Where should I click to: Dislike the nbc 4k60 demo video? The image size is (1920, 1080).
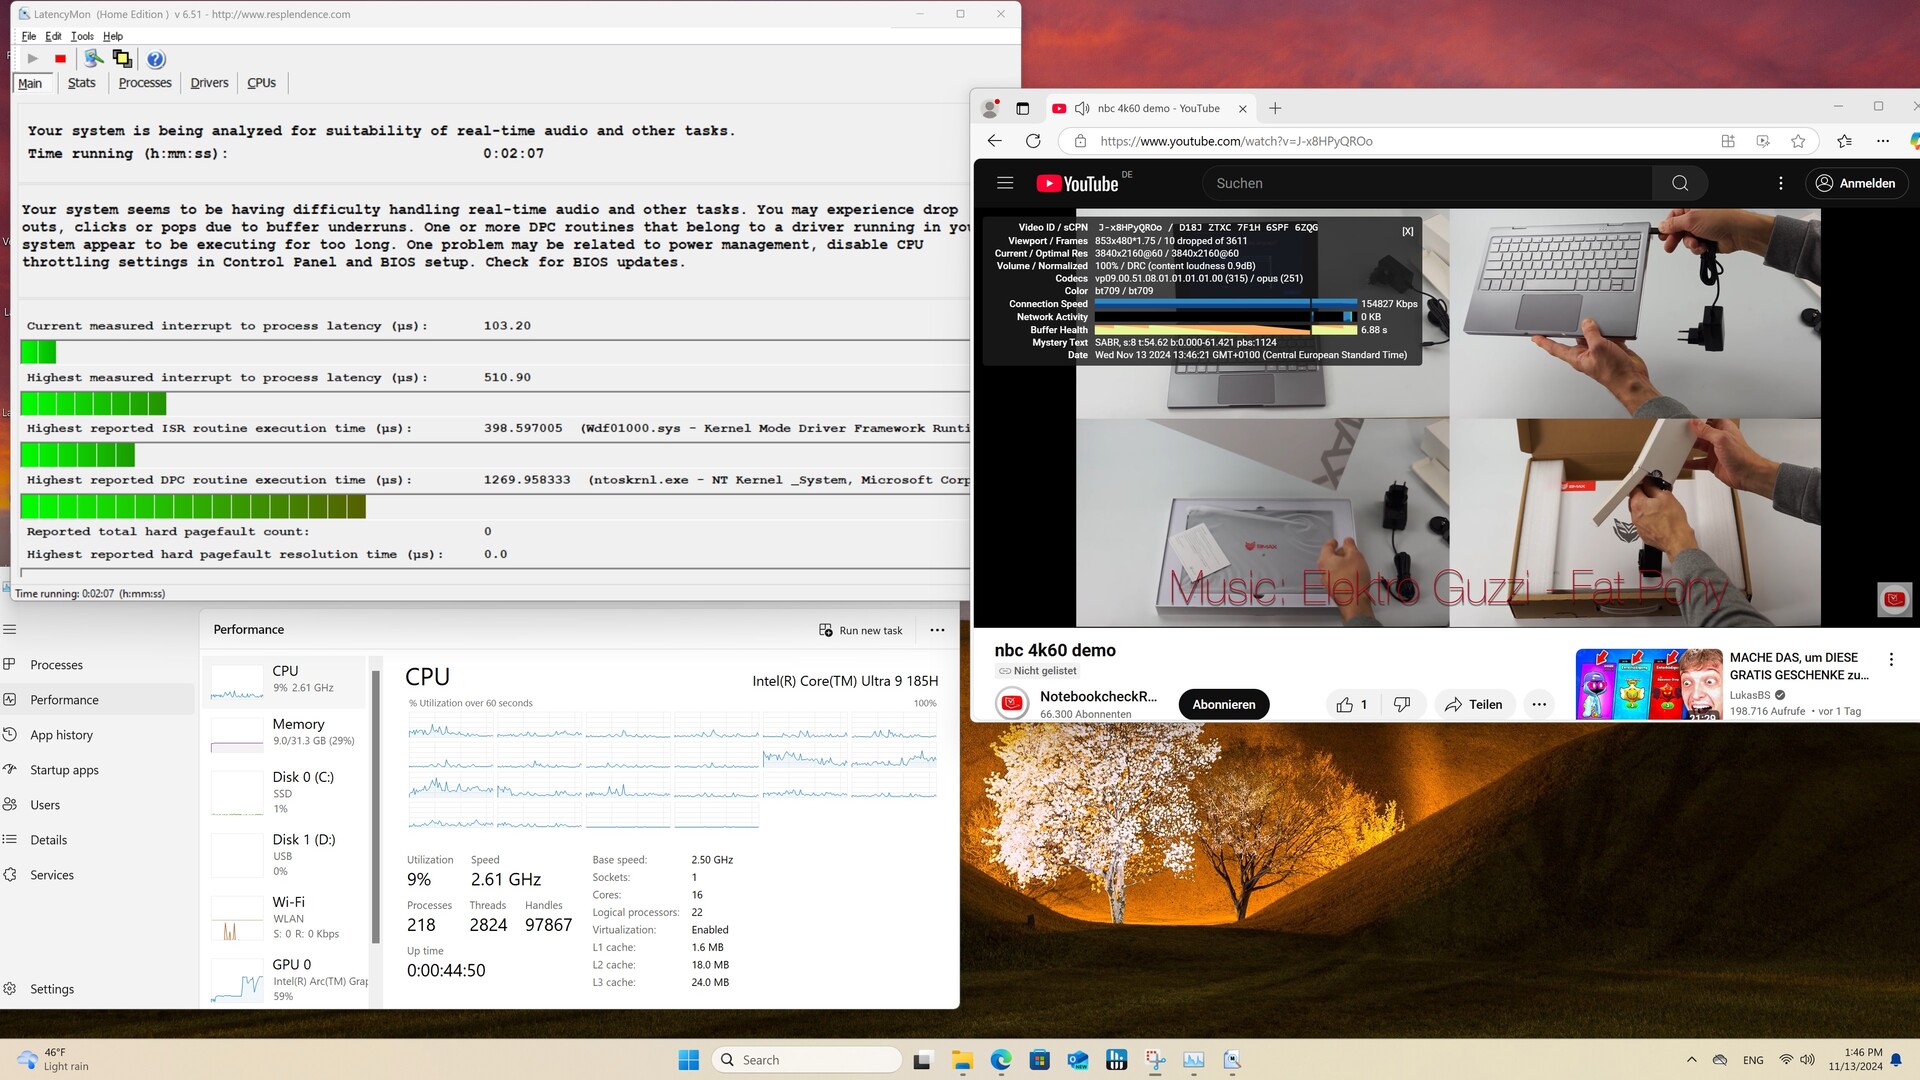[x=1402, y=704]
